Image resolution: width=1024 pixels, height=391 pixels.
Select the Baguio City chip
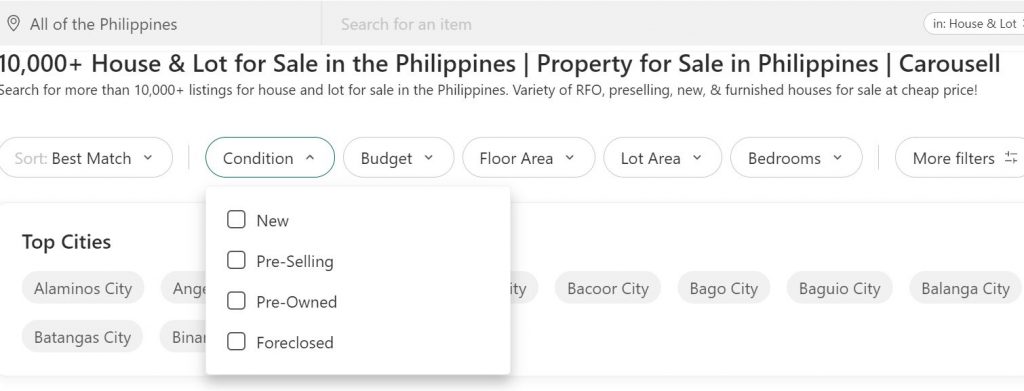839,288
